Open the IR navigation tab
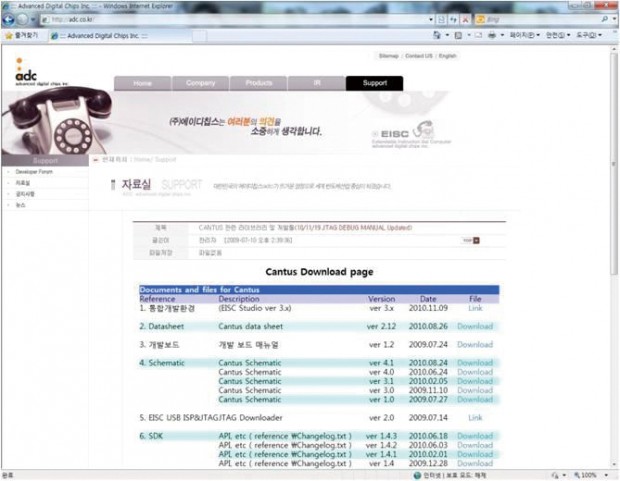The height and width of the screenshot is (481, 620). [x=317, y=83]
